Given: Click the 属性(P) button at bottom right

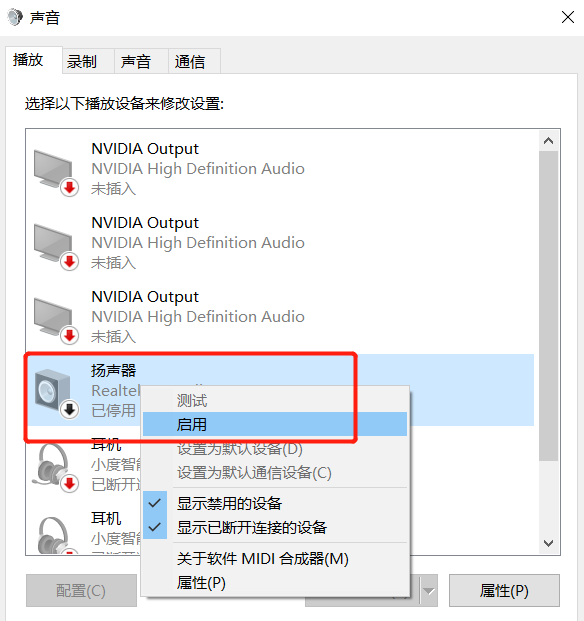Looking at the screenshot, I should [504, 591].
